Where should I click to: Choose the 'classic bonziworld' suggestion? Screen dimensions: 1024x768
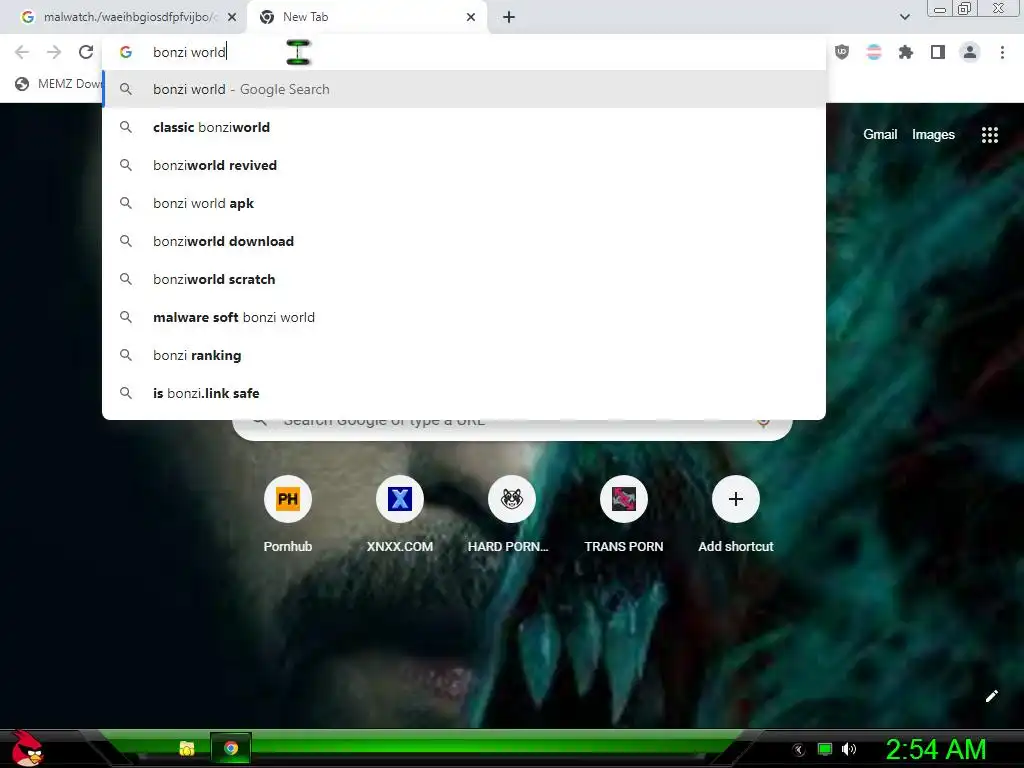pos(464,127)
